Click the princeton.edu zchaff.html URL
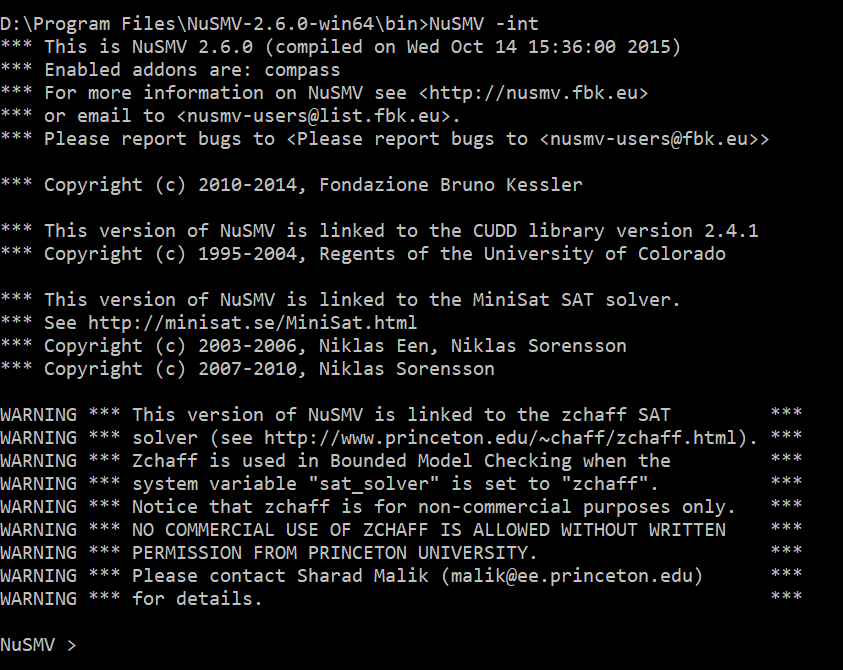 (x=500, y=438)
